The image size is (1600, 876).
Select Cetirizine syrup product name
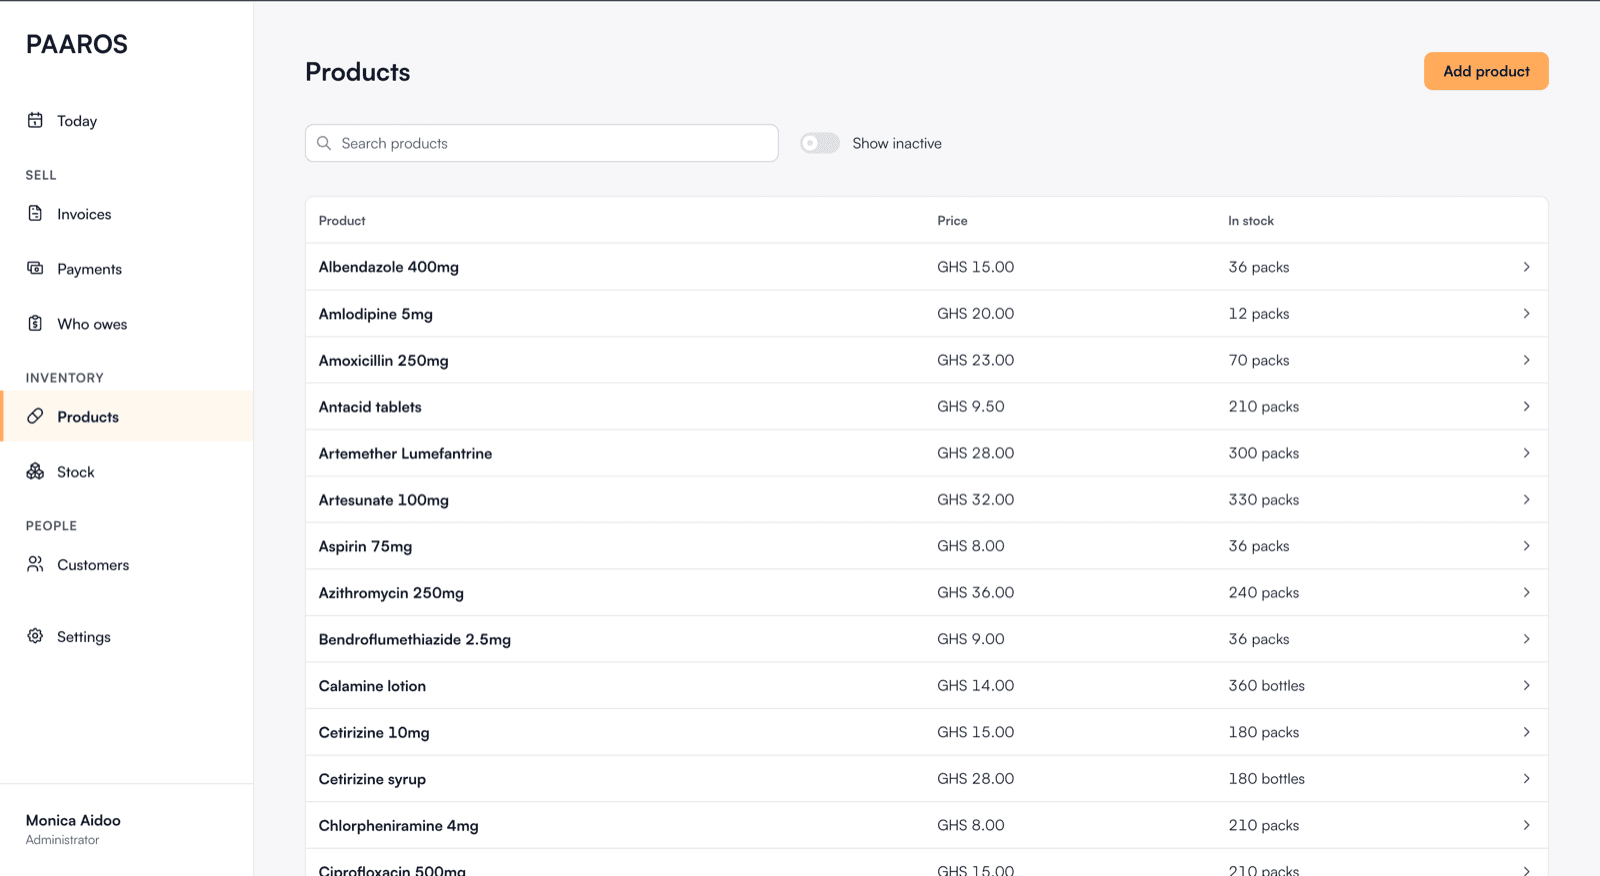point(372,780)
